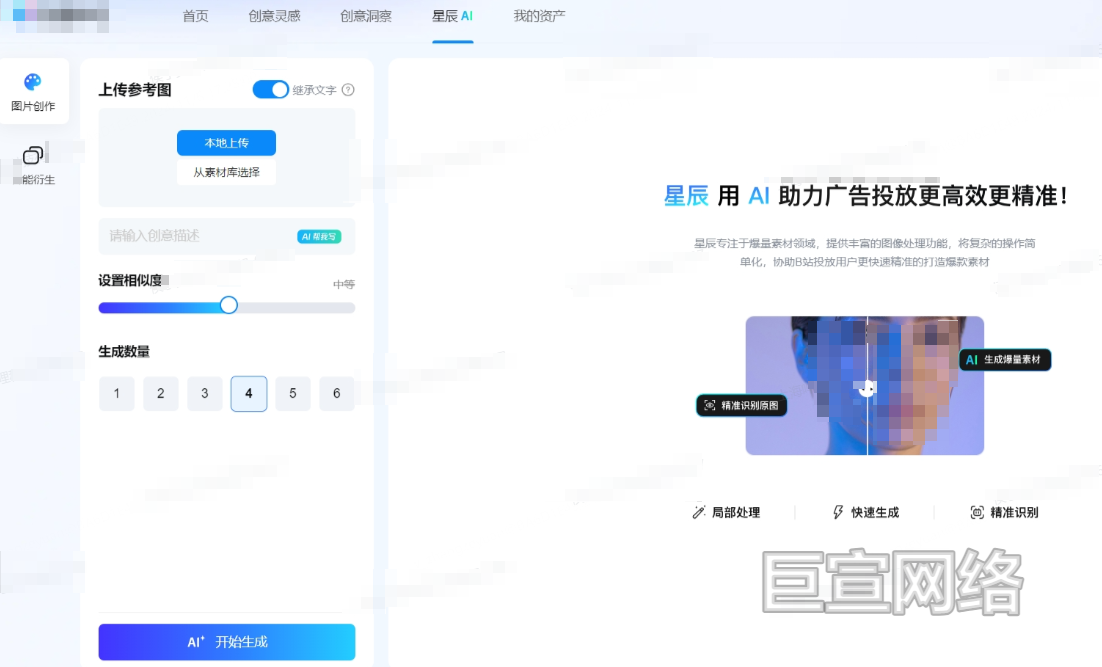Click the 上传参考图 heading

coord(135,90)
